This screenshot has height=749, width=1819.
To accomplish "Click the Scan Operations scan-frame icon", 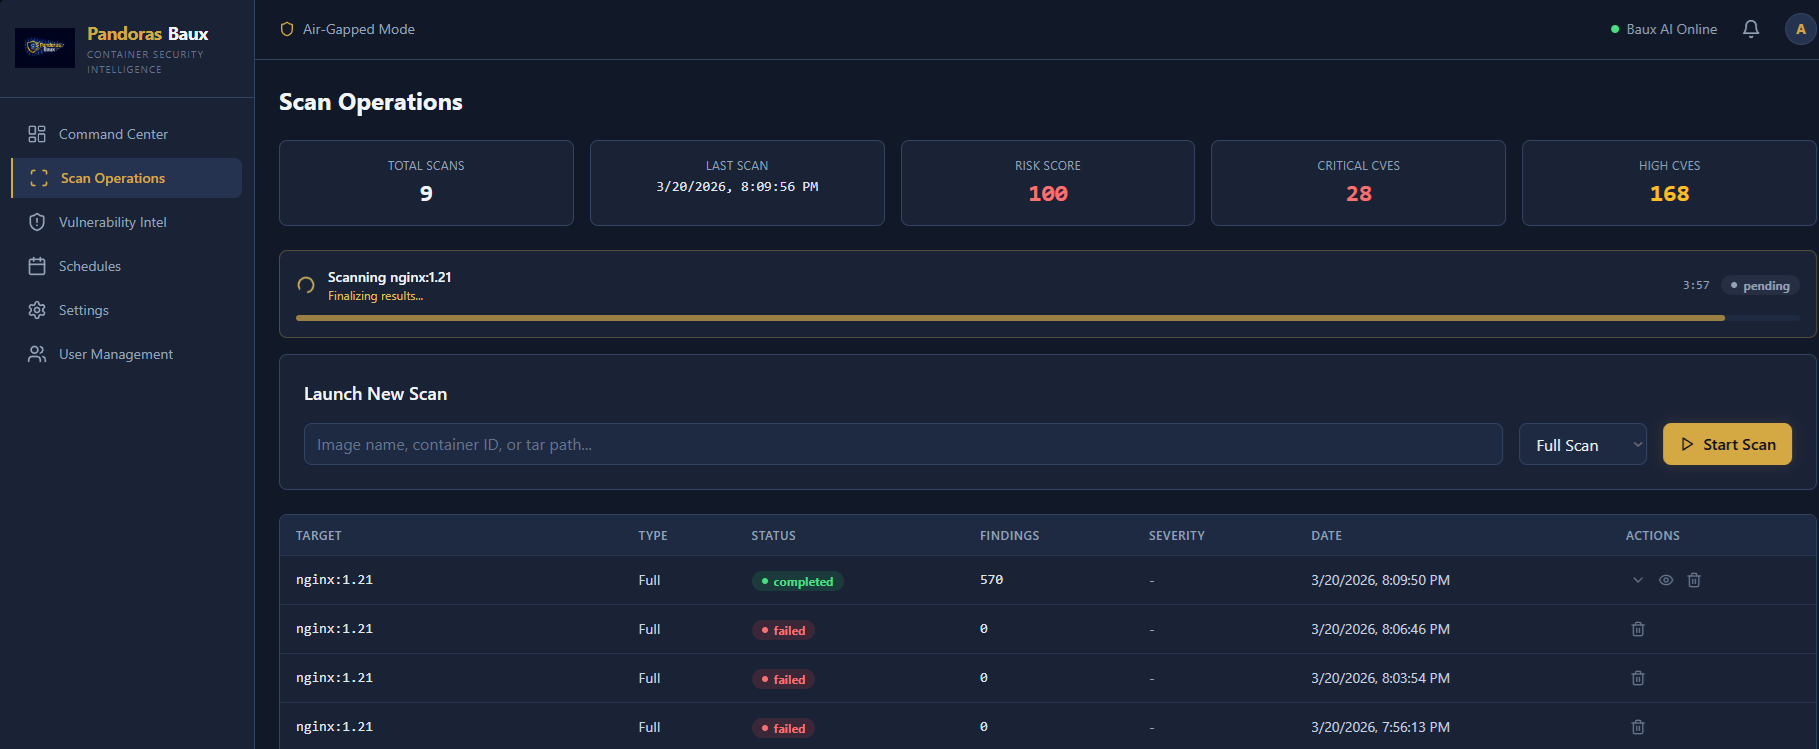I will point(39,178).
